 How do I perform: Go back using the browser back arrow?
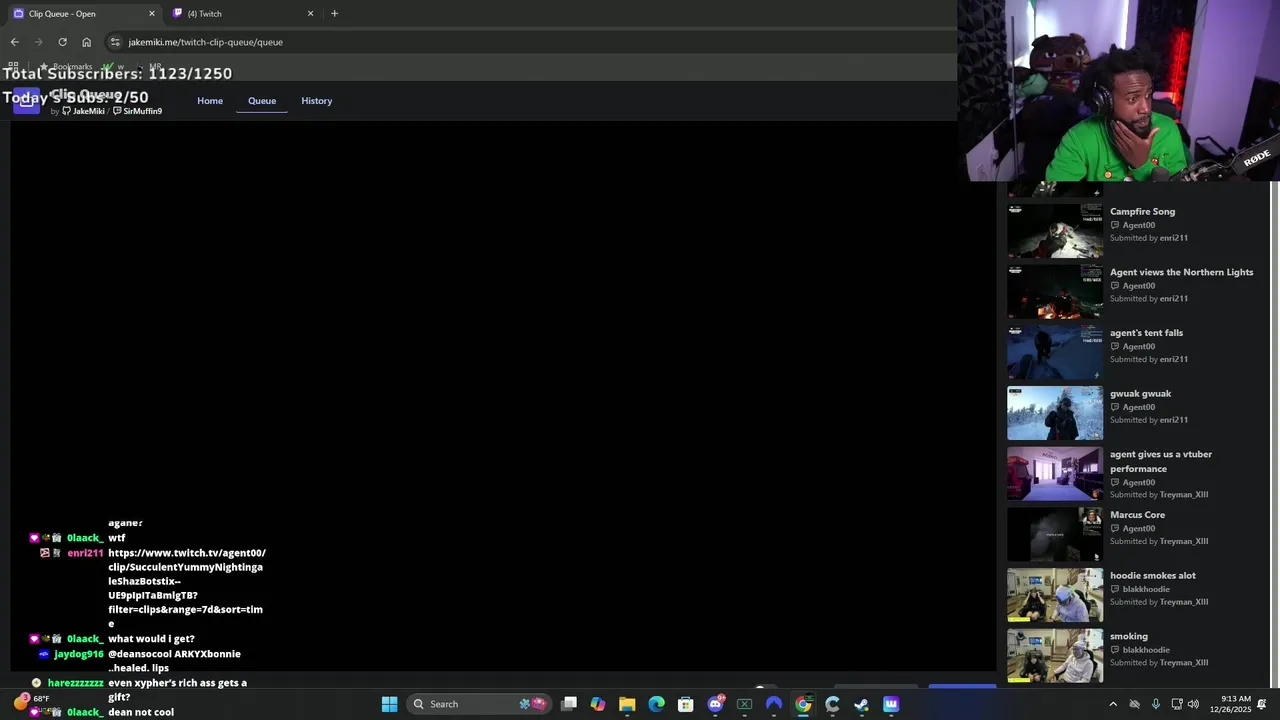[x=14, y=42]
